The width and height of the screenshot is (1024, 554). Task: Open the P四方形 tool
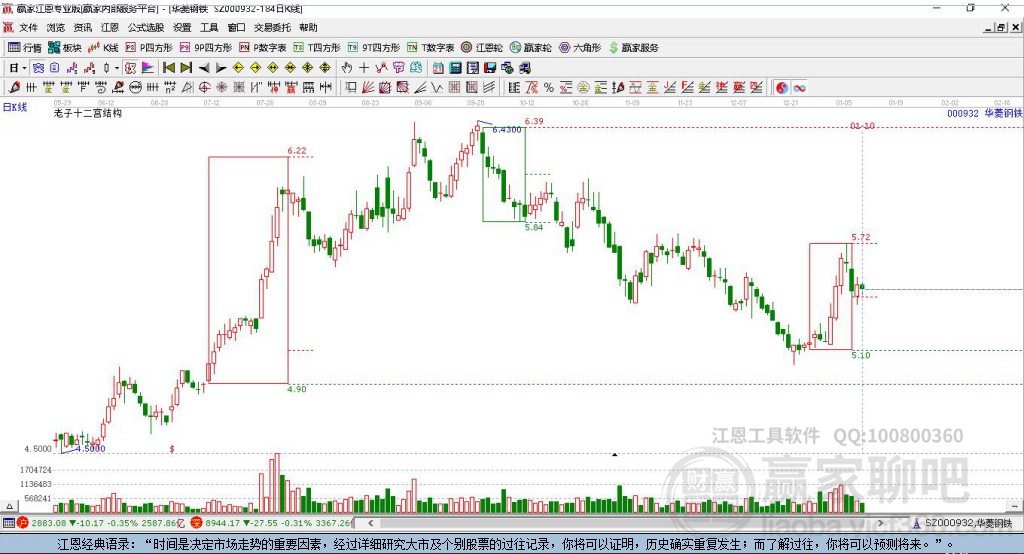point(149,48)
